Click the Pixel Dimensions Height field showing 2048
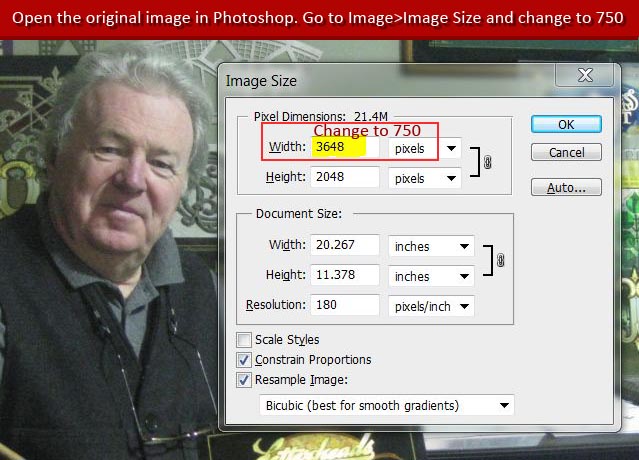Viewport: 639px width, 460px height. click(345, 177)
